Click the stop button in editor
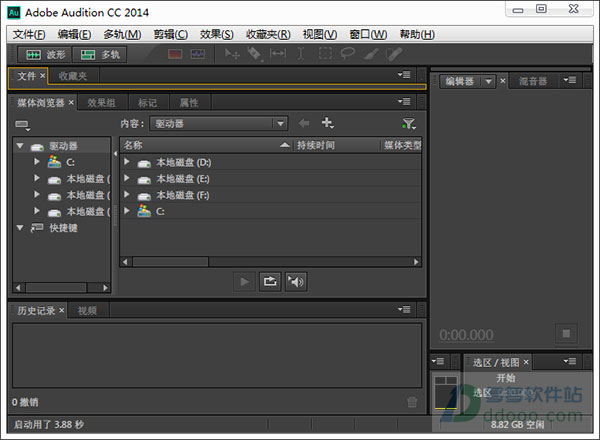The width and height of the screenshot is (600, 440). tap(566, 334)
